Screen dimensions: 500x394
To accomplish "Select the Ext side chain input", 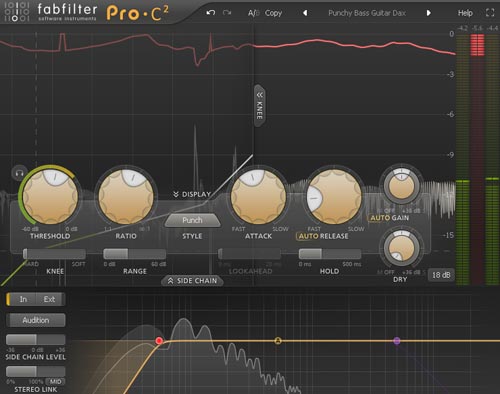I will coord(50,299).
